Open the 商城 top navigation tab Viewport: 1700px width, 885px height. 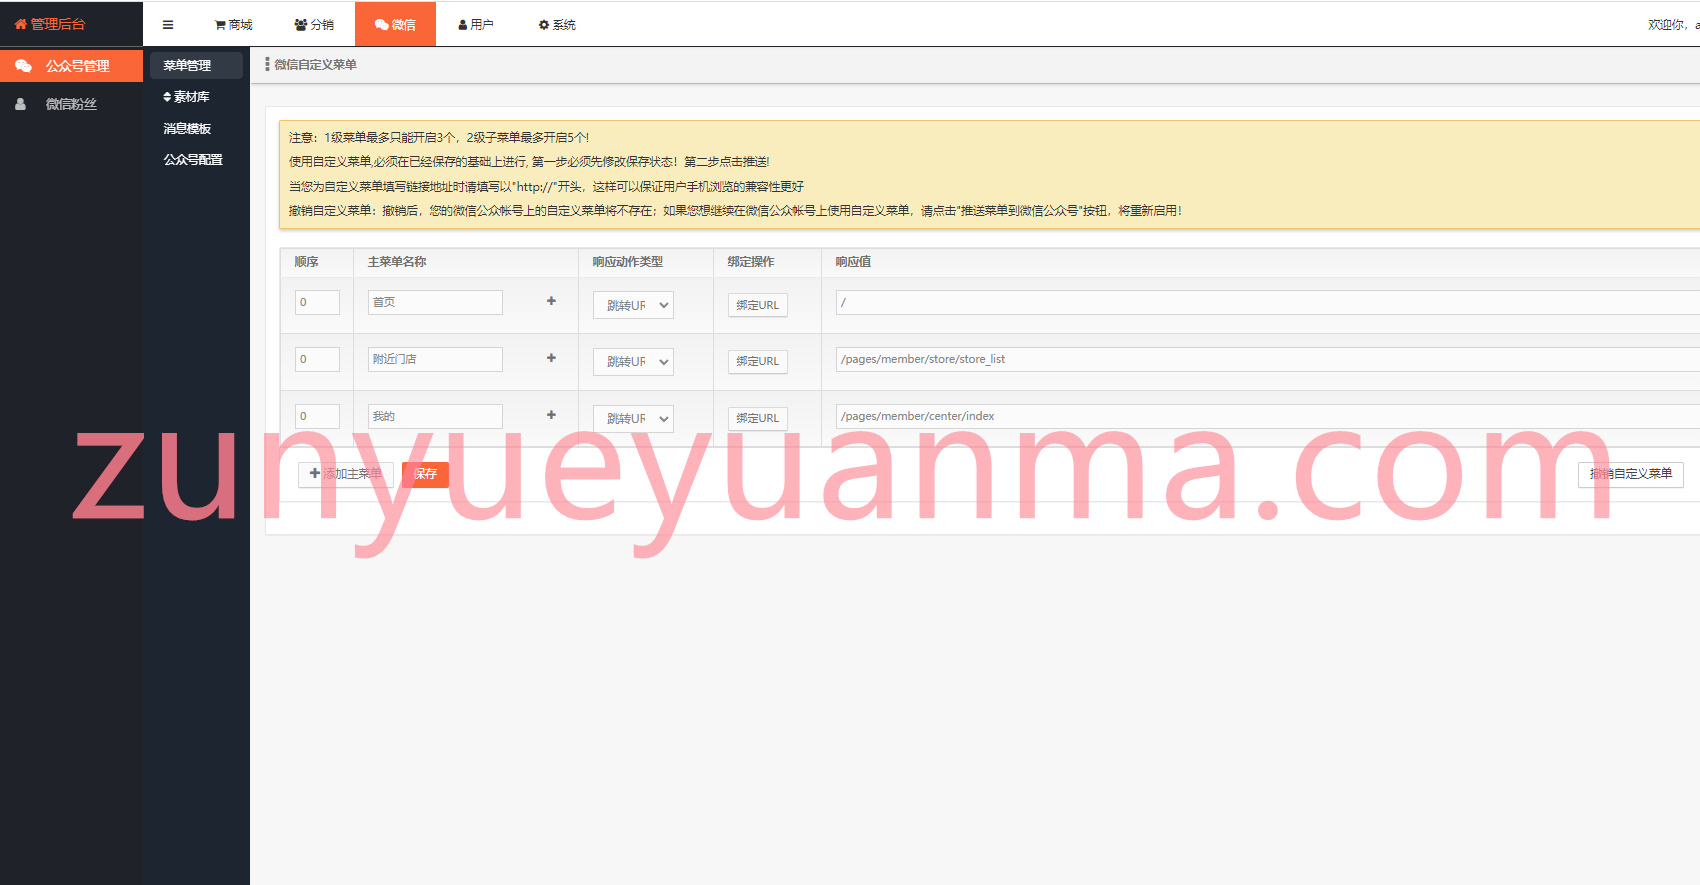[x=233, y=25]
